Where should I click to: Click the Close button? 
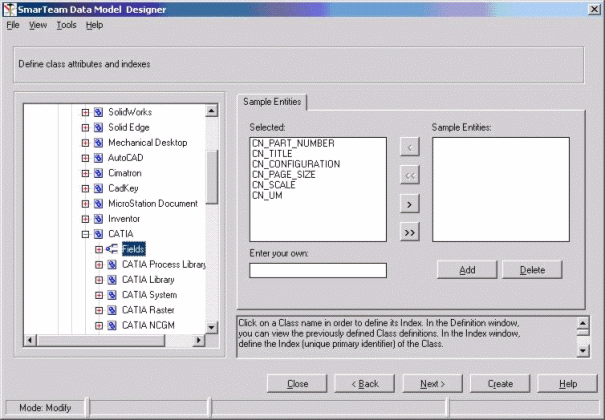tap(297, 384)
